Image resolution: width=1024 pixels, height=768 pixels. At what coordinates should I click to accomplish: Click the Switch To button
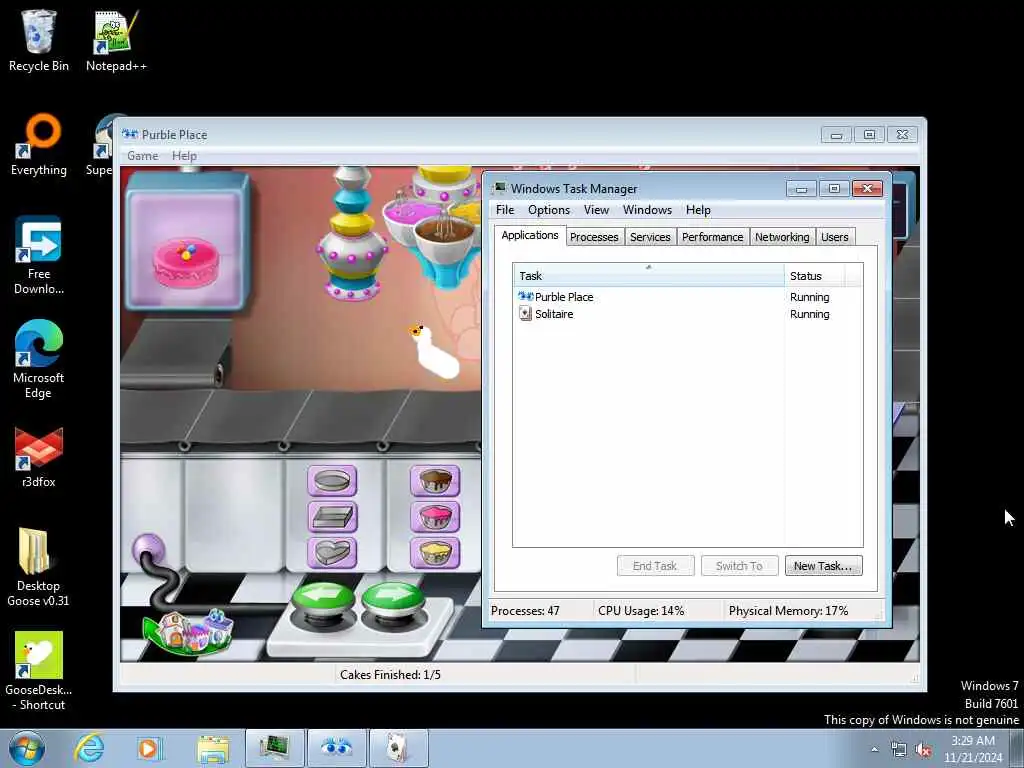pyautogui.click(x=739, y=566)
